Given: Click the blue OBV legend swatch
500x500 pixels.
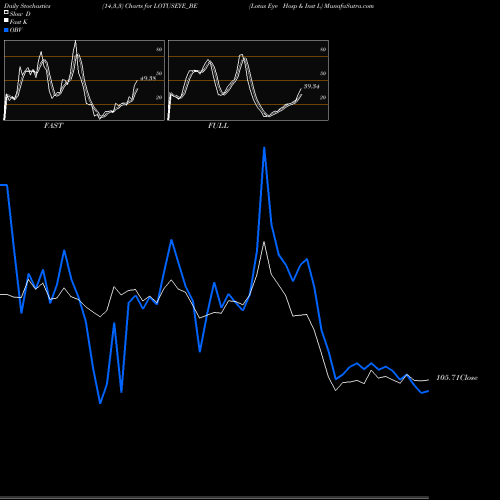Looking at the screenshot, I should coord(6,30).
